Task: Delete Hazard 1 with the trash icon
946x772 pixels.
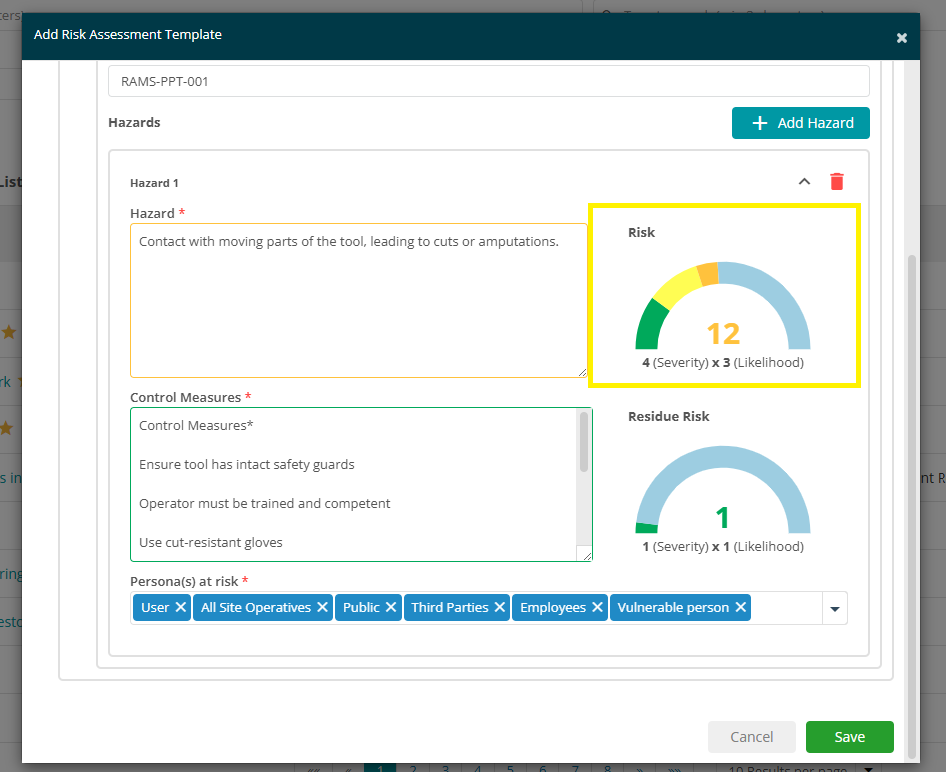Action: [x=837, y=182]
